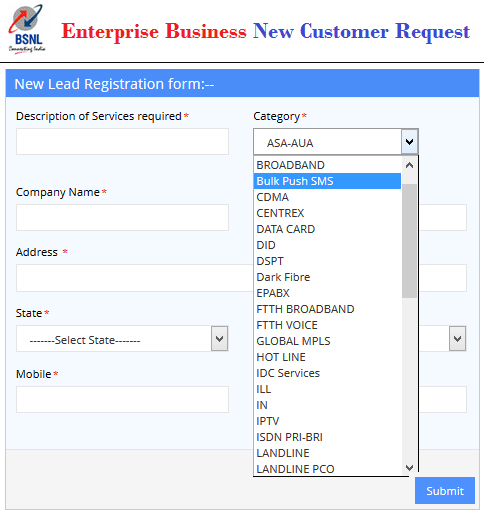This screenshot has width=484, height=515.
Task: Click the BSNL logo
Action: click(27, 29)
